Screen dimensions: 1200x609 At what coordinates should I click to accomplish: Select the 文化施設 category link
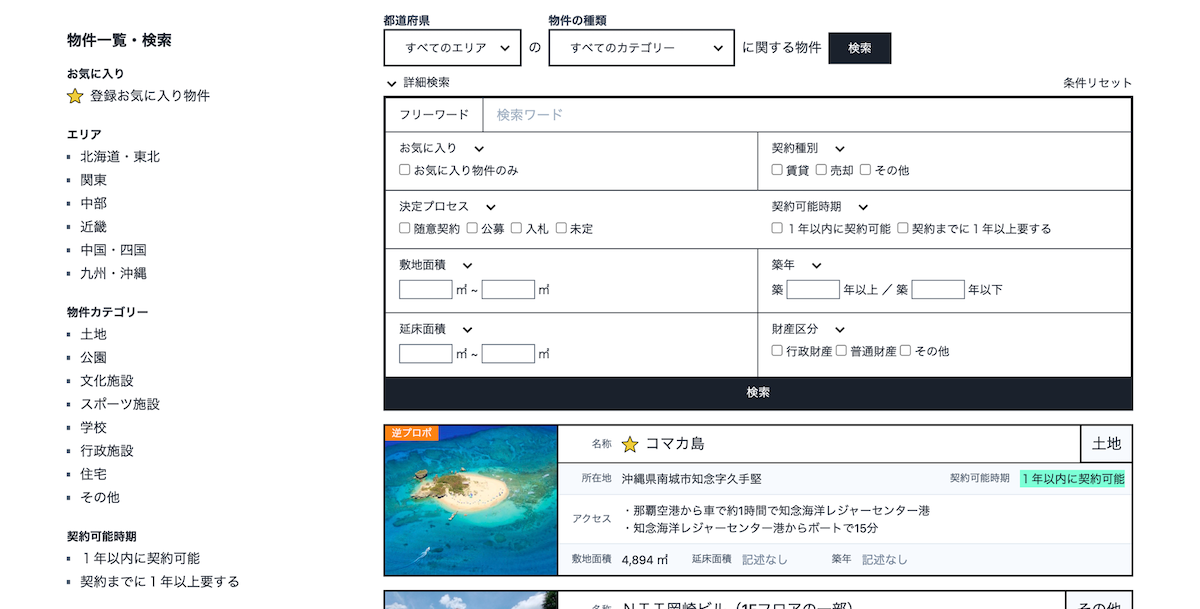point(107,381)
